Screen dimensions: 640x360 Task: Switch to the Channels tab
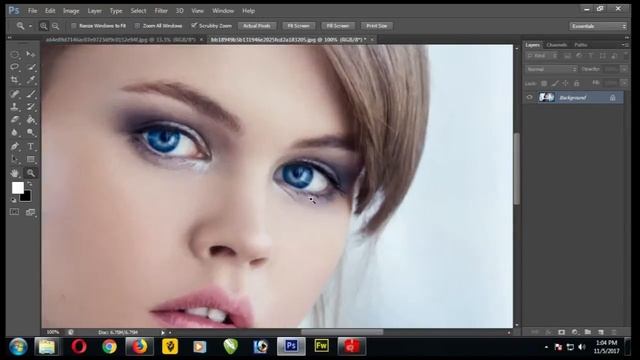coord(557,45)
